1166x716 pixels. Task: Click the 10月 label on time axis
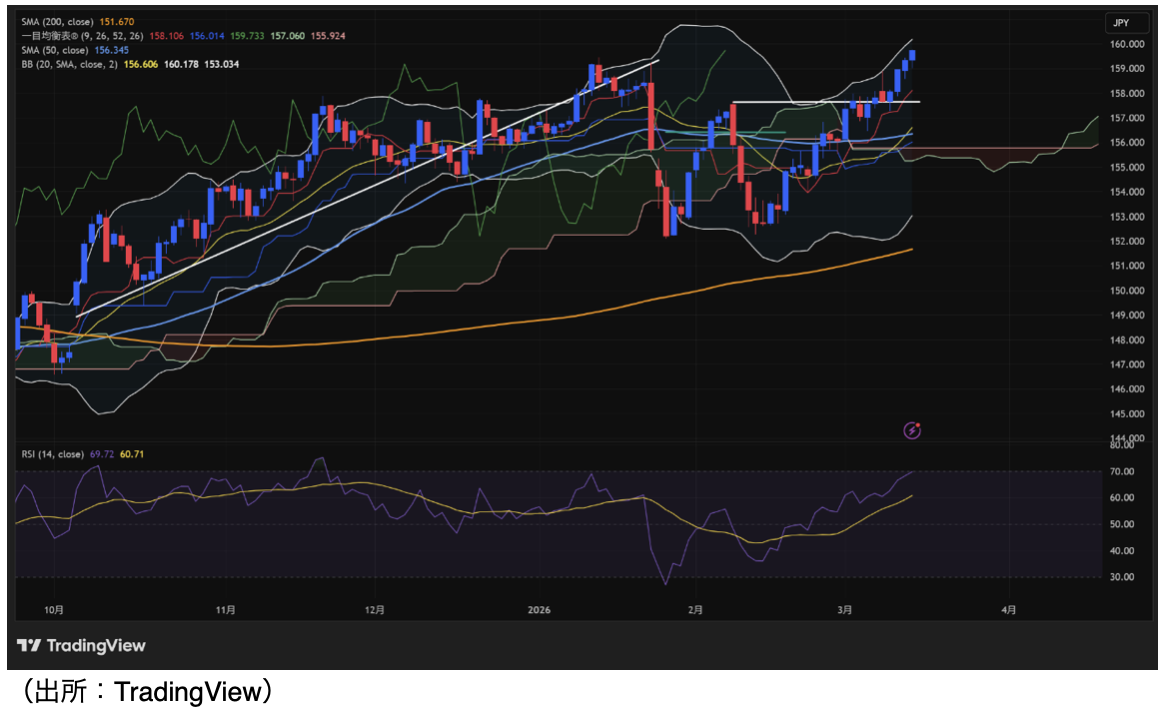[55, 609]
